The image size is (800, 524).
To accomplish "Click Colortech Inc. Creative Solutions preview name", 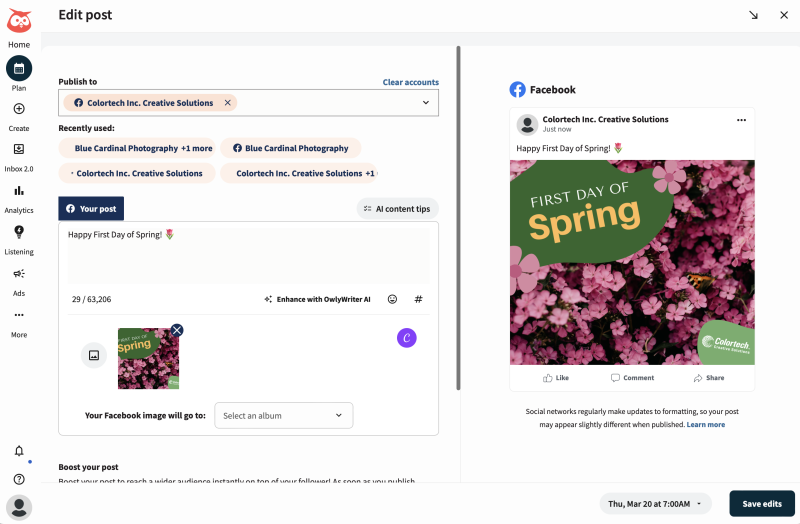I will (605, 119).
